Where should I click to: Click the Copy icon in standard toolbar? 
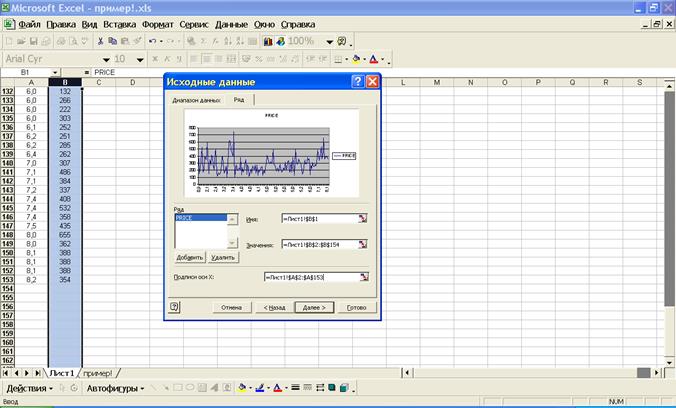tap(113, 41)
